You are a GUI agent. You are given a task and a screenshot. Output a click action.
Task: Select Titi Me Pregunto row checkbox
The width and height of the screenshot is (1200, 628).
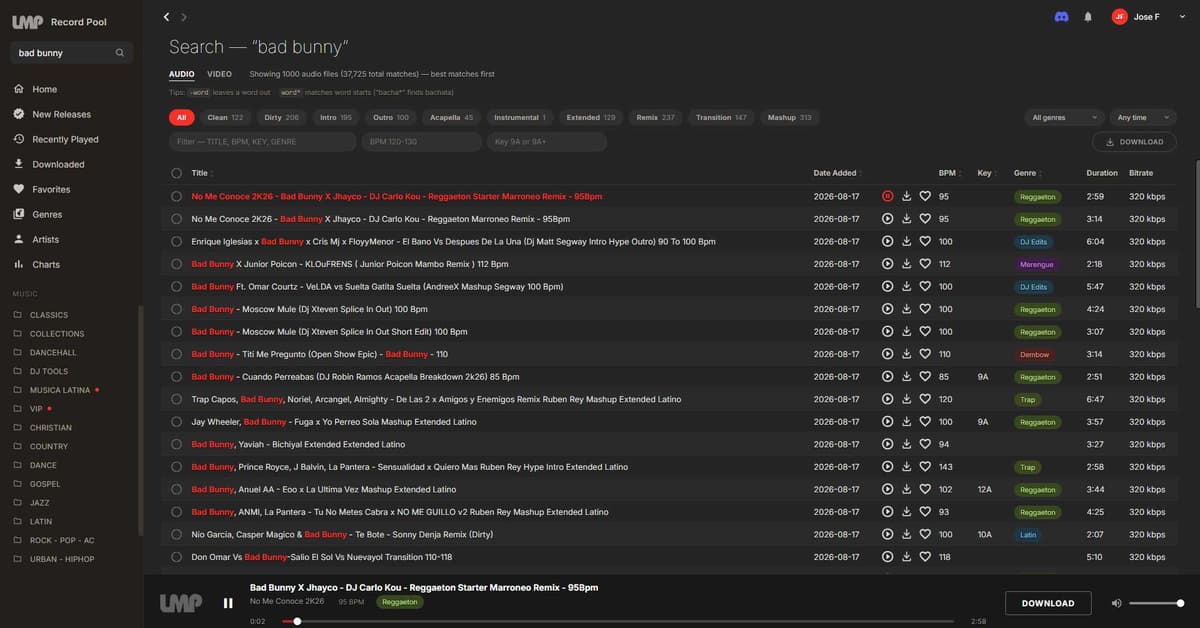(x=177, y=354)
